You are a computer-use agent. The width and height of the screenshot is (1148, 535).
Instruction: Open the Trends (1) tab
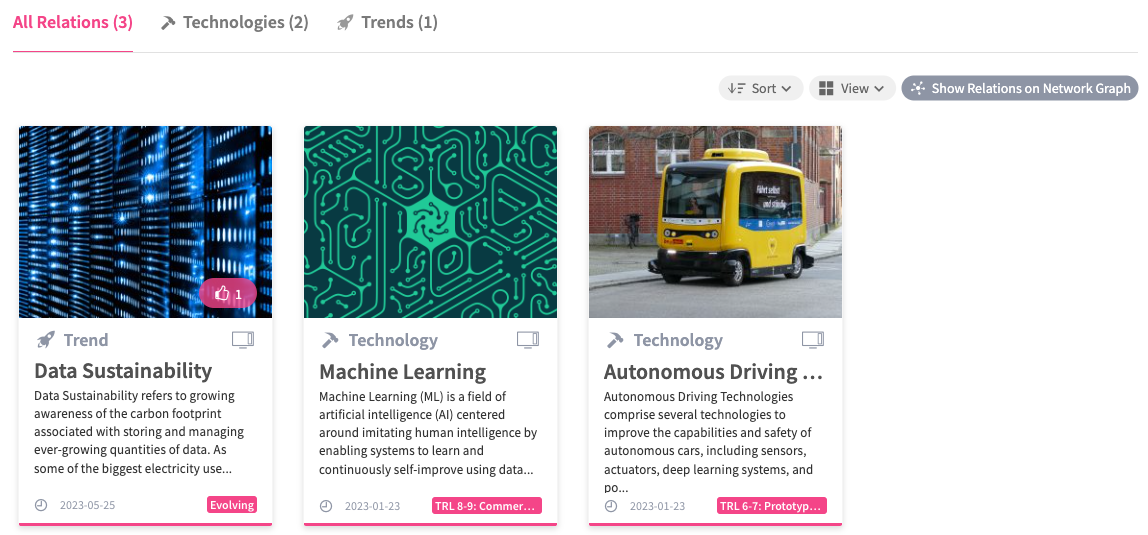[387, 22]
